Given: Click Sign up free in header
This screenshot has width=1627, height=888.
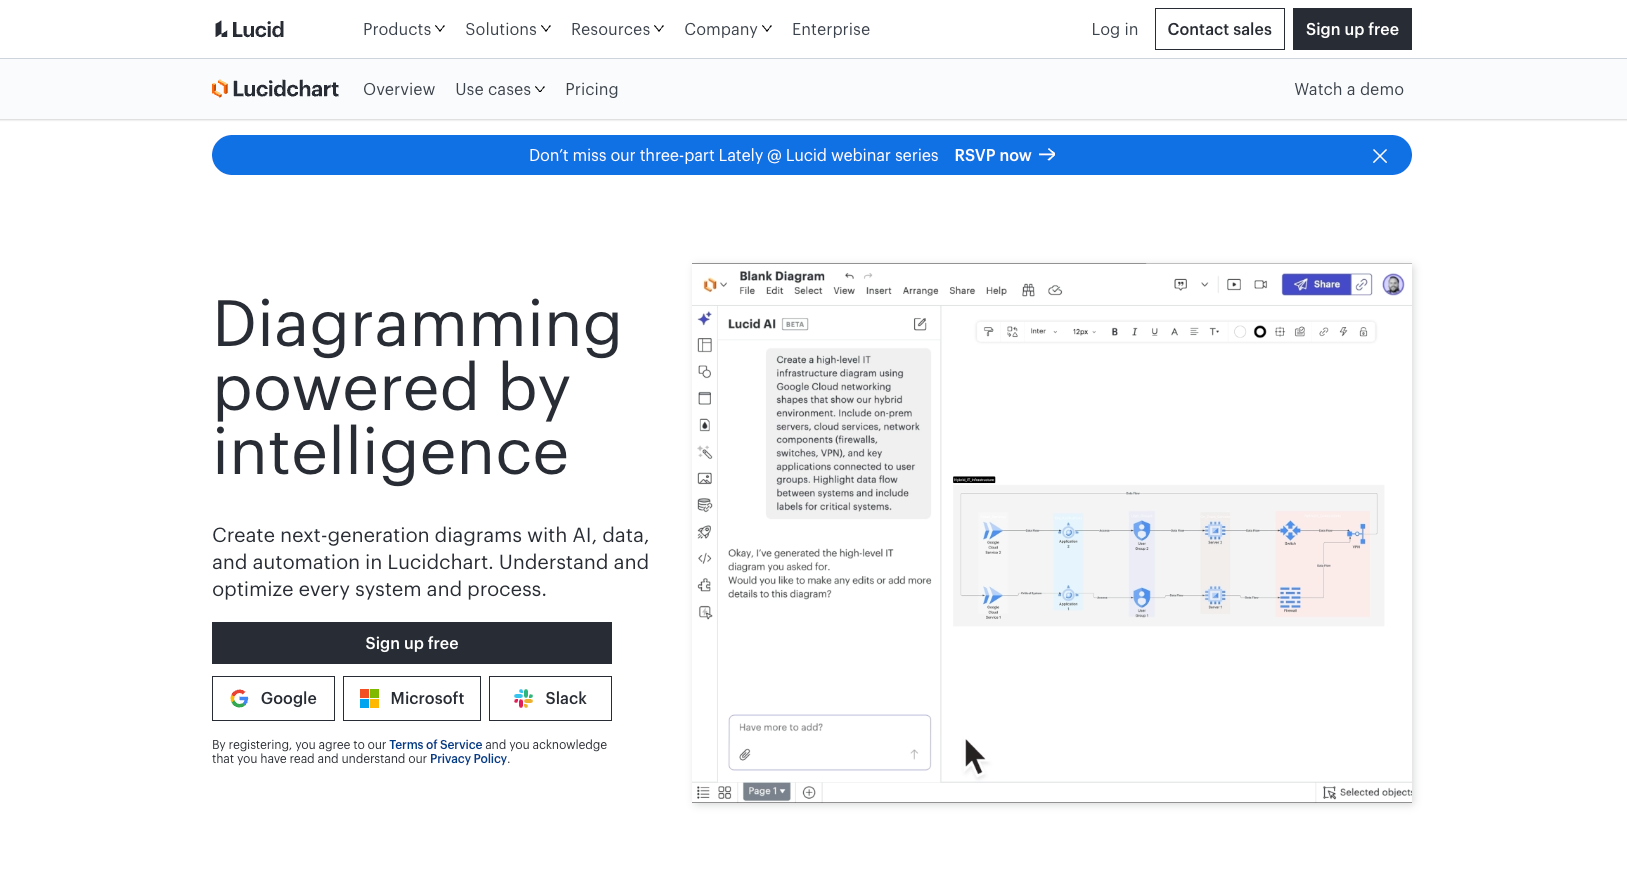Looking at the screenshot, I should point(1352,29).
